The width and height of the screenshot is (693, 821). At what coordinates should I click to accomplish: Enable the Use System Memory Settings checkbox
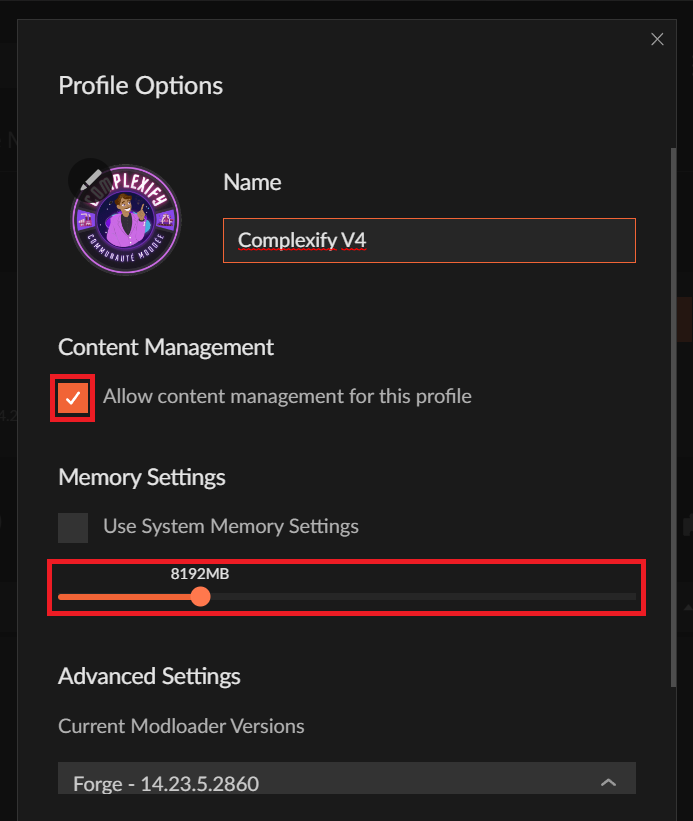pyautogui.click(x=73, y=527)
